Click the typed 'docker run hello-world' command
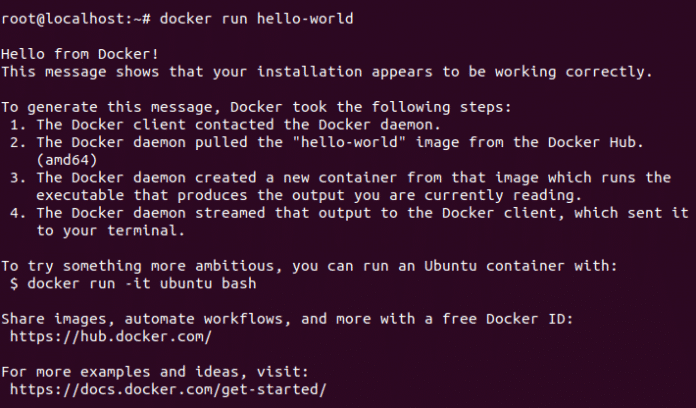 256,19
